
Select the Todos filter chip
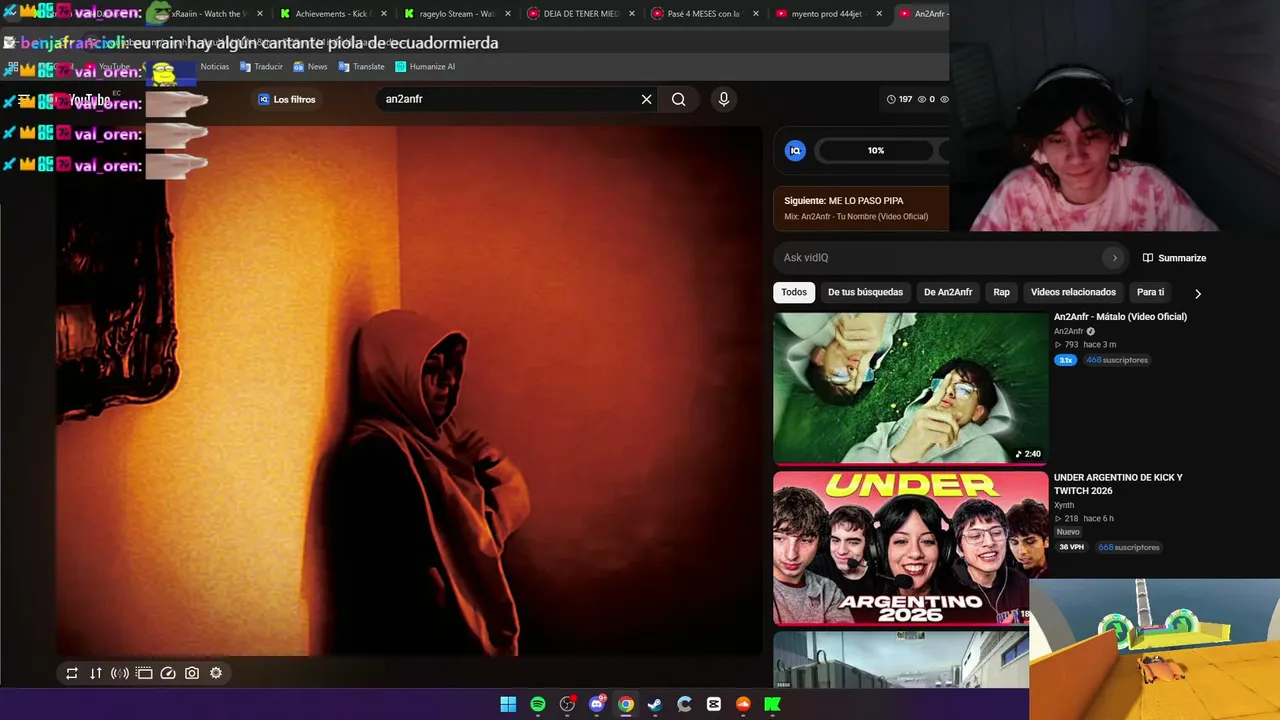(794, 292)
